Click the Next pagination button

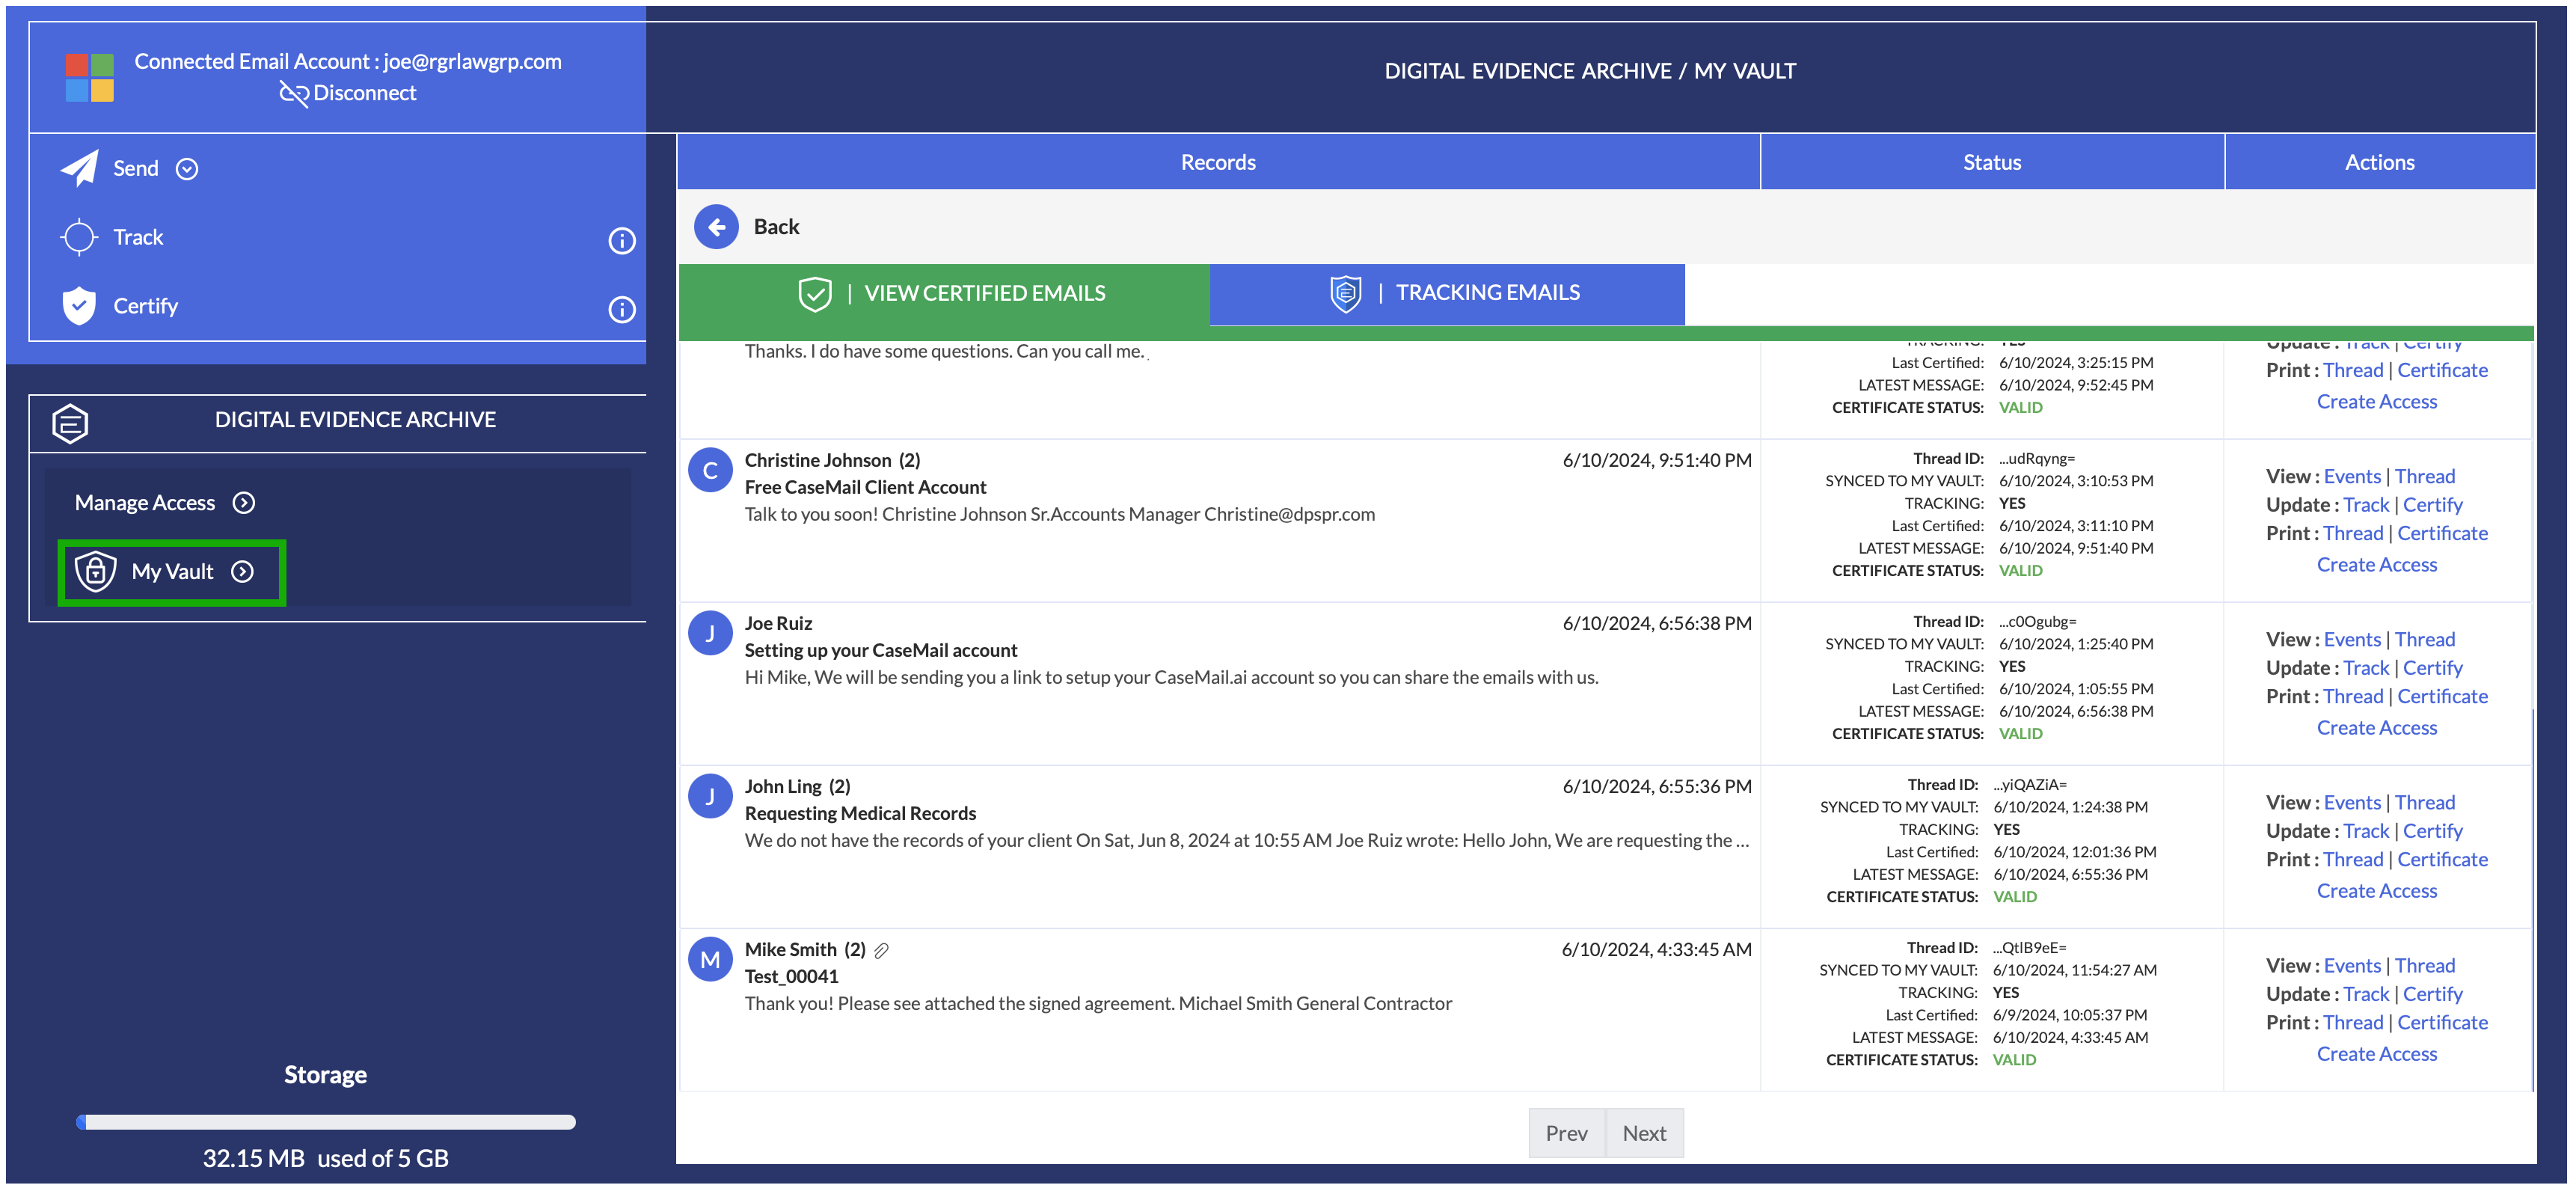point(1644,1133)
